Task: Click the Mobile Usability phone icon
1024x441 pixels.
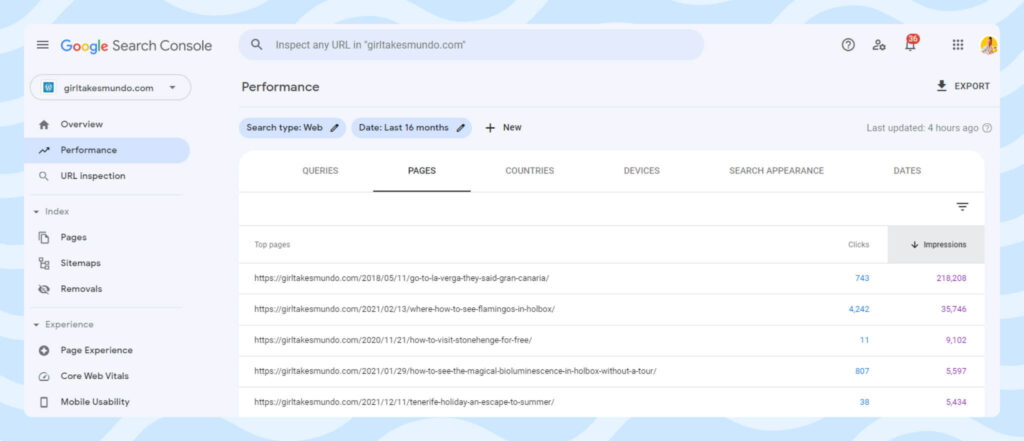Action: (44, 402)
